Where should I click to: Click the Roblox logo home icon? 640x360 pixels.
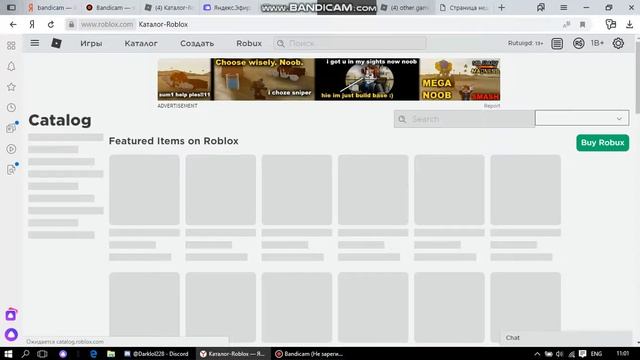pyautogui.click(x=56, y=43)
